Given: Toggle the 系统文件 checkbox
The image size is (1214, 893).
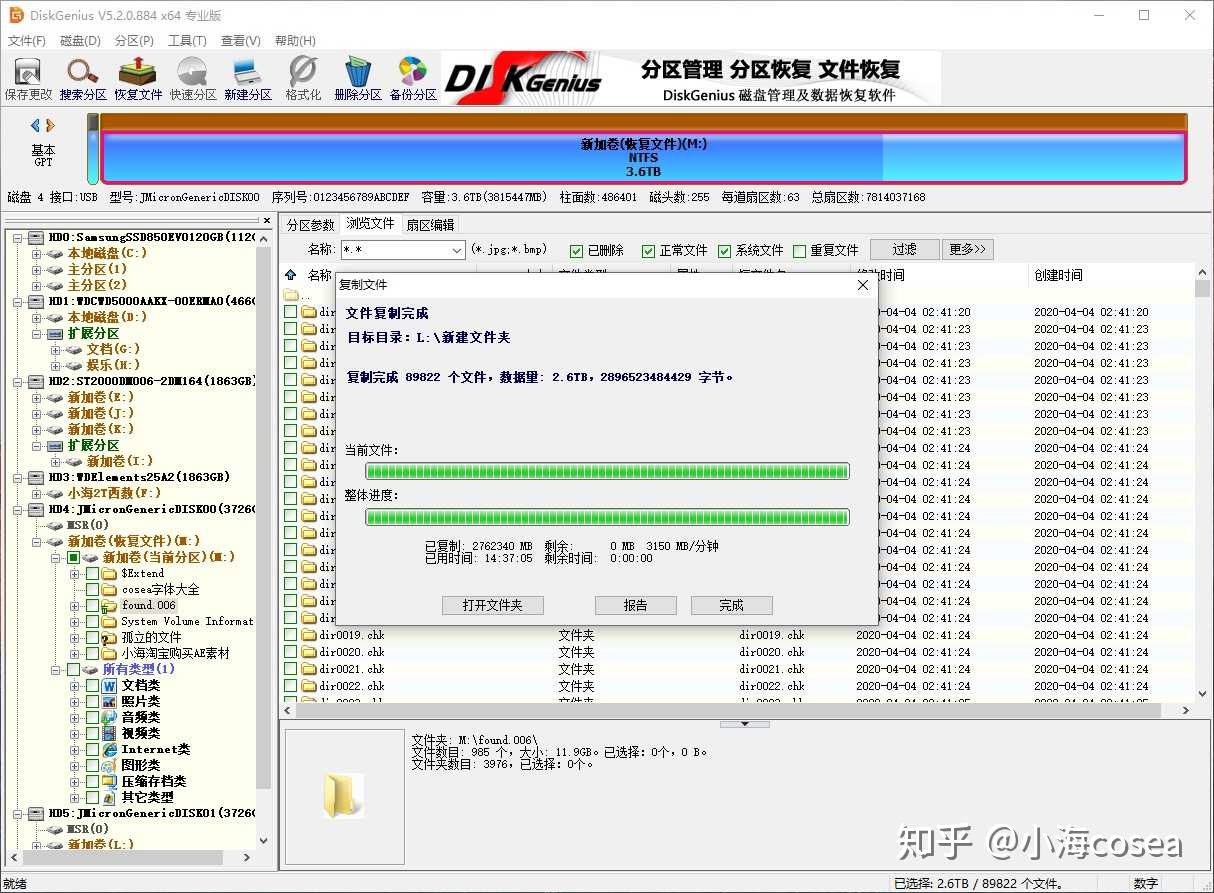Looking at the screenshot, I should coord(725,251).
